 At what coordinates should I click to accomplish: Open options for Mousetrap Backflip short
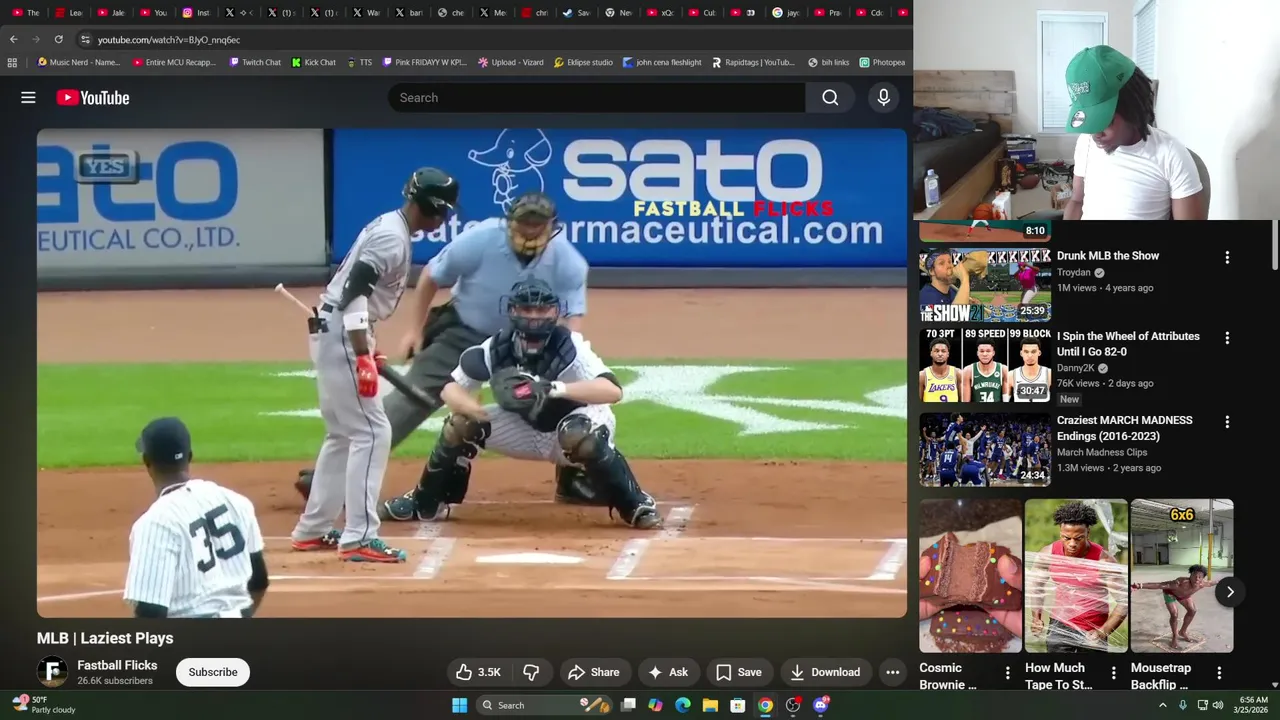click(1219, 673)
